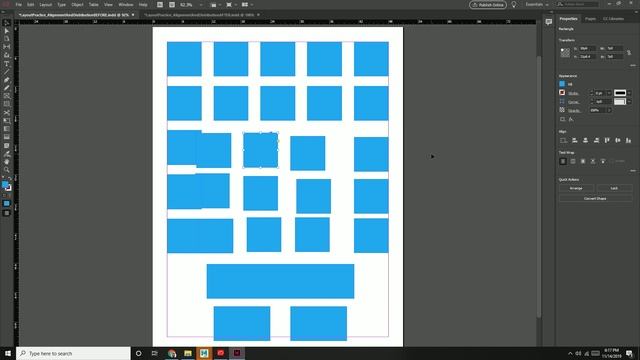Select the Rectangle tool
The height and width of the screenshot is (360, 640).
pos(7,104)
